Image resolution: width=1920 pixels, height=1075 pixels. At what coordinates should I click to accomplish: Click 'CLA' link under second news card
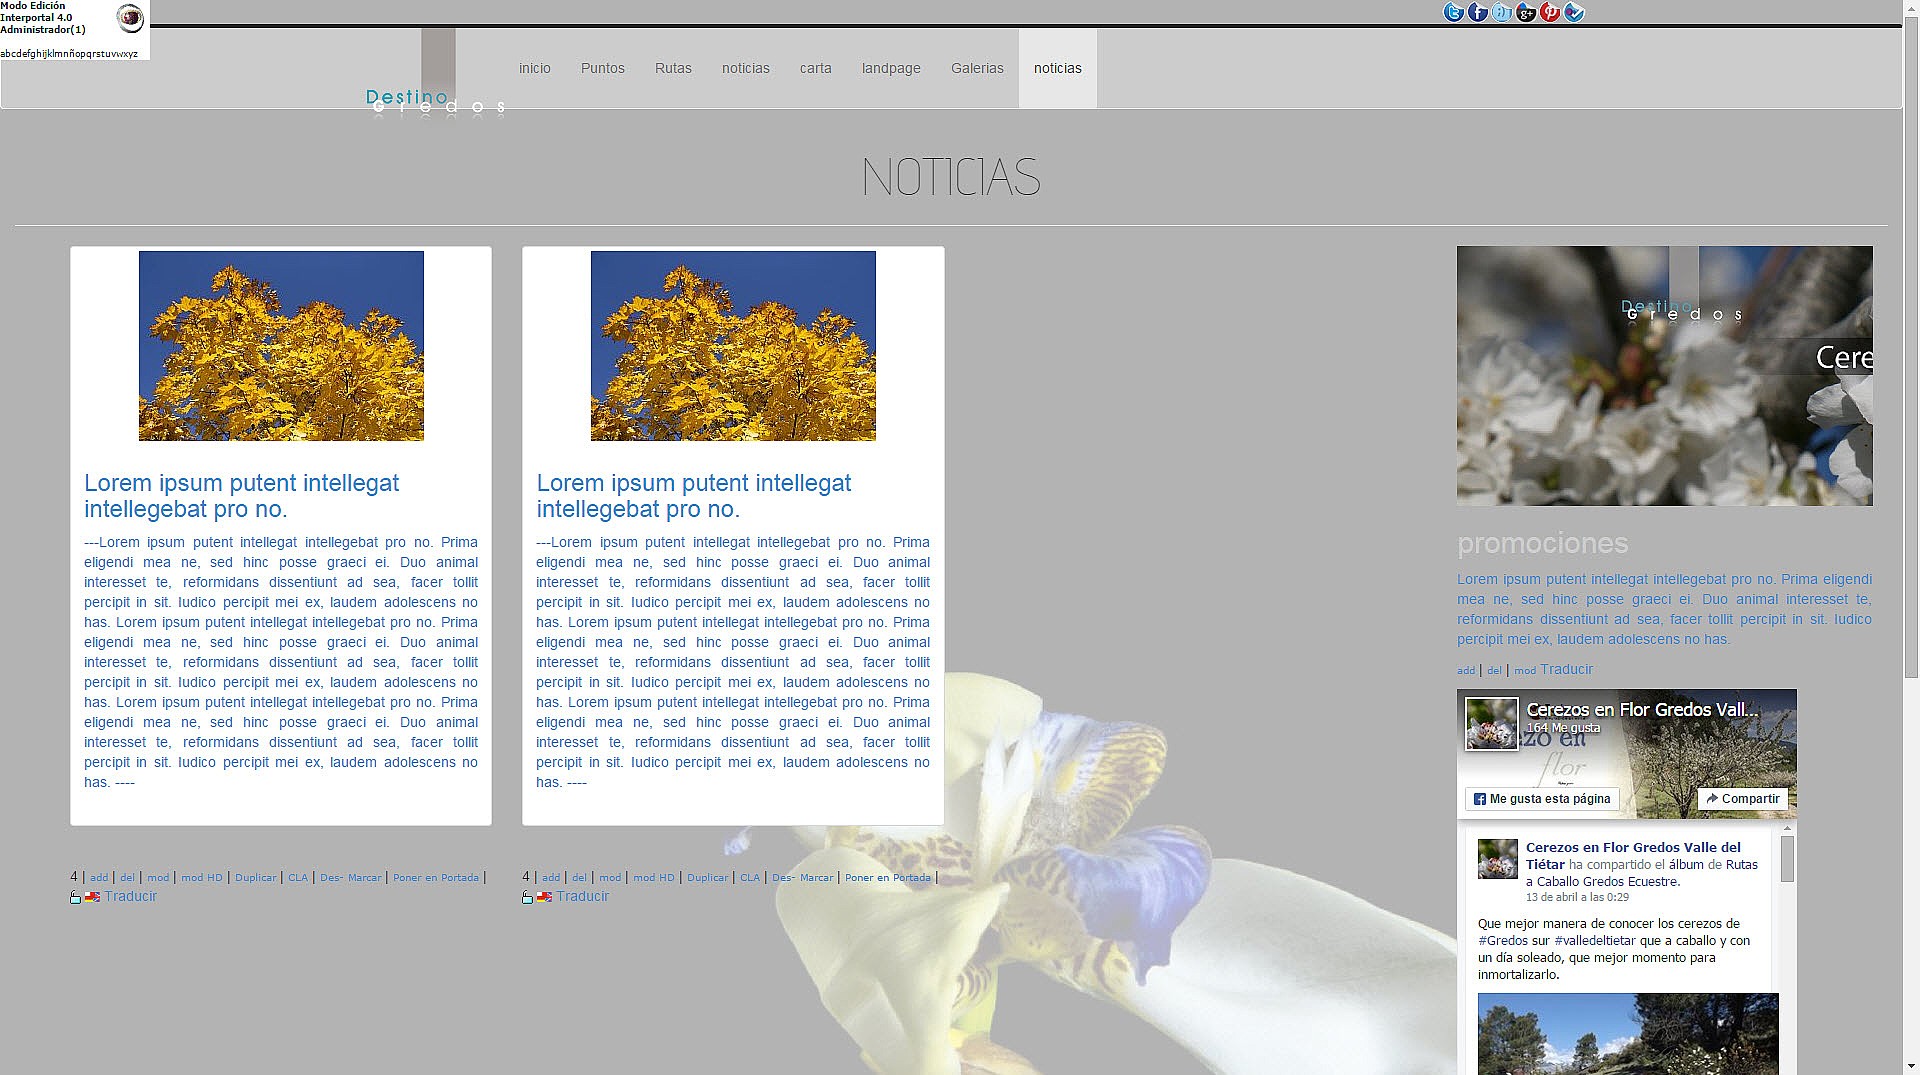click(750, 878)
